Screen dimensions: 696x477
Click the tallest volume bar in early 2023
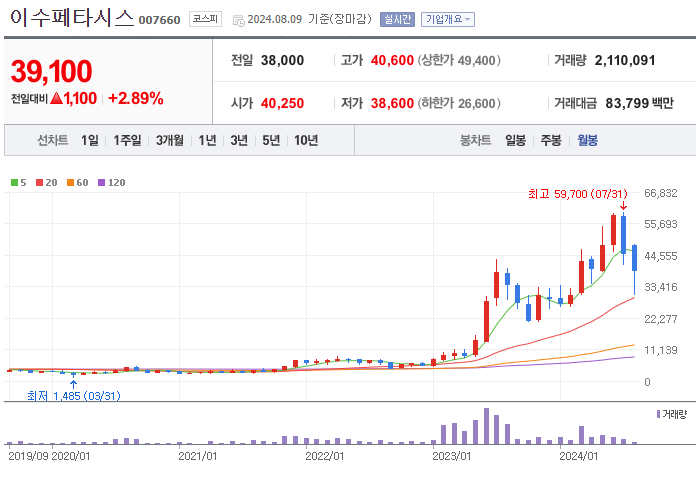(x=486, y=426)
